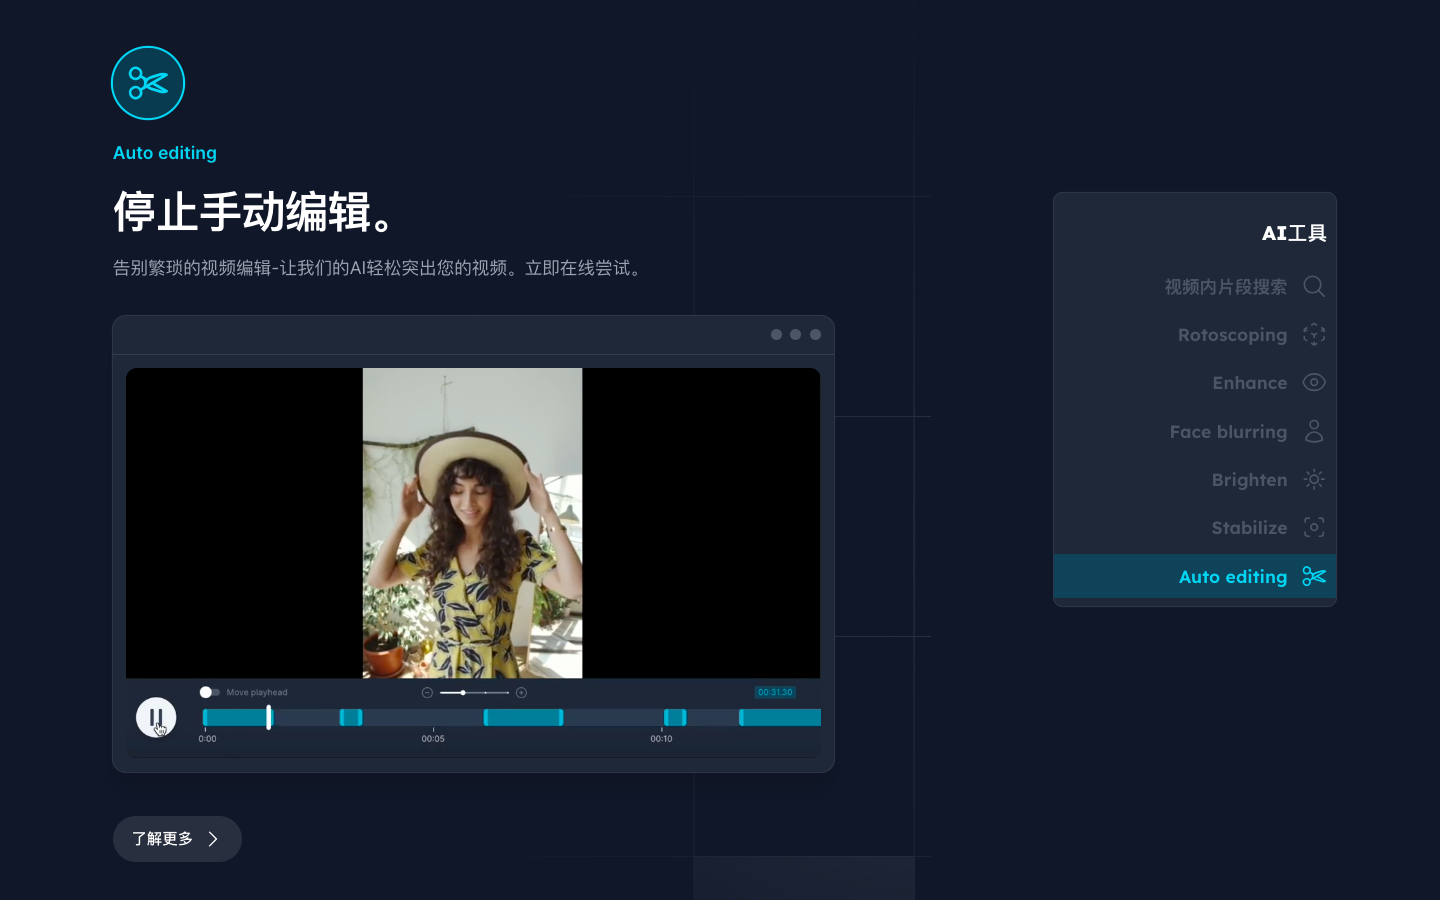Screen dimensions: 1440x900
Task: Click the magnifier icon for 视频内片段搜索
Action: 1314,286
